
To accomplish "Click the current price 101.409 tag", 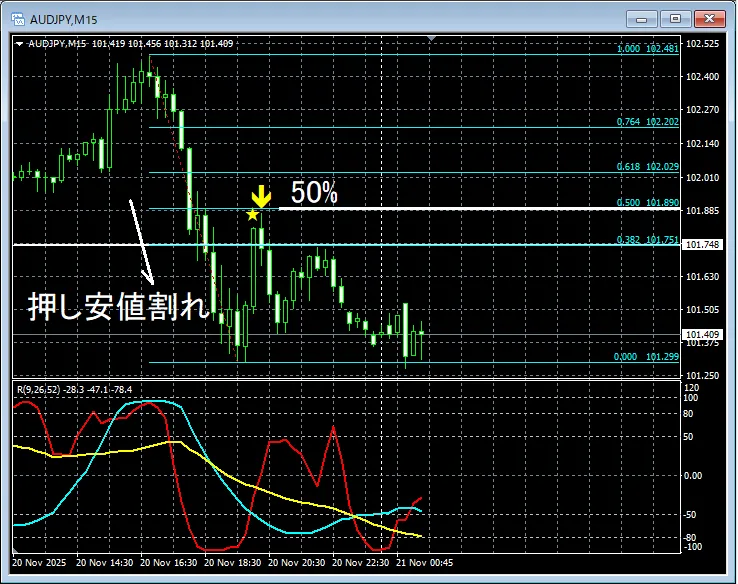I will click(702, 335).
